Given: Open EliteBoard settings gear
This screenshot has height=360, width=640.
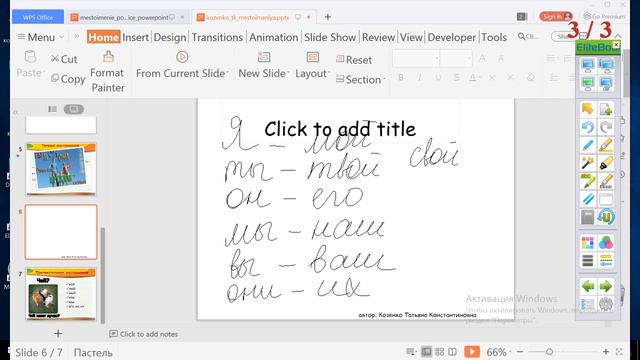Looking at the screenshot, I should click(x=606, y=304).
